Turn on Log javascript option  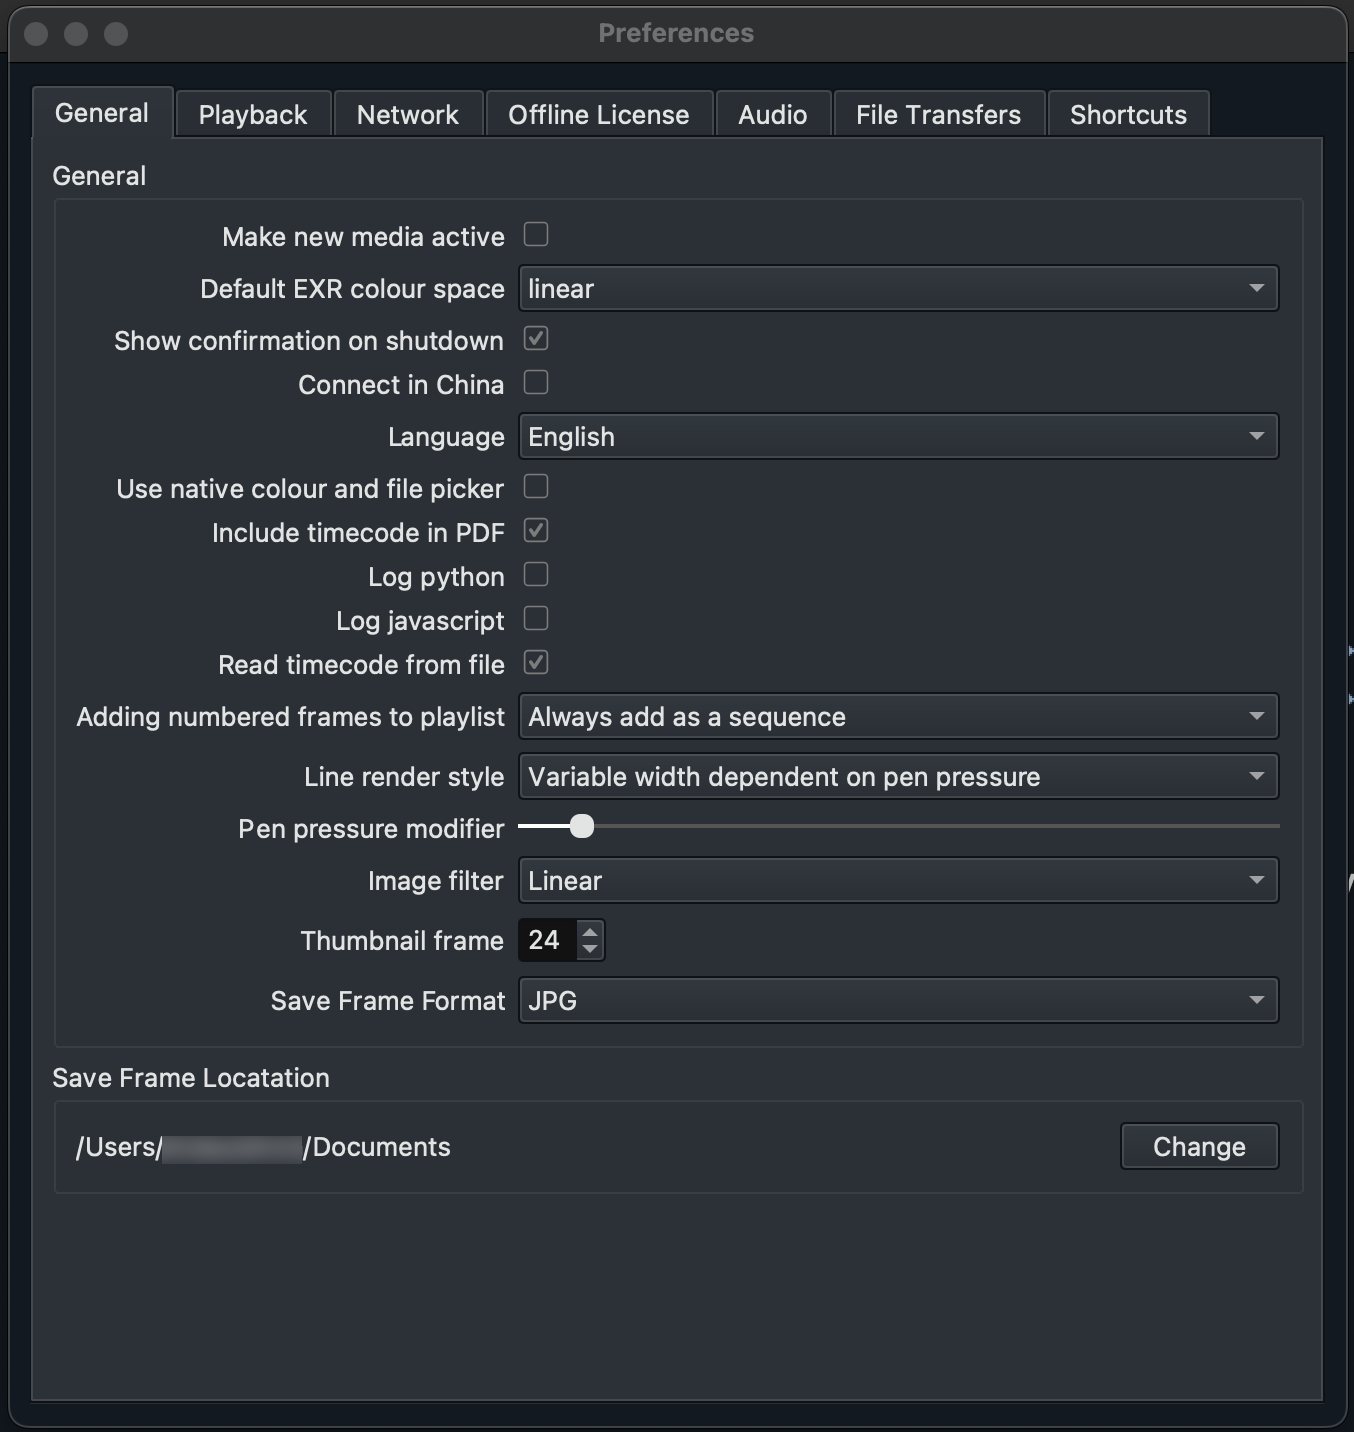pos(536,619)
